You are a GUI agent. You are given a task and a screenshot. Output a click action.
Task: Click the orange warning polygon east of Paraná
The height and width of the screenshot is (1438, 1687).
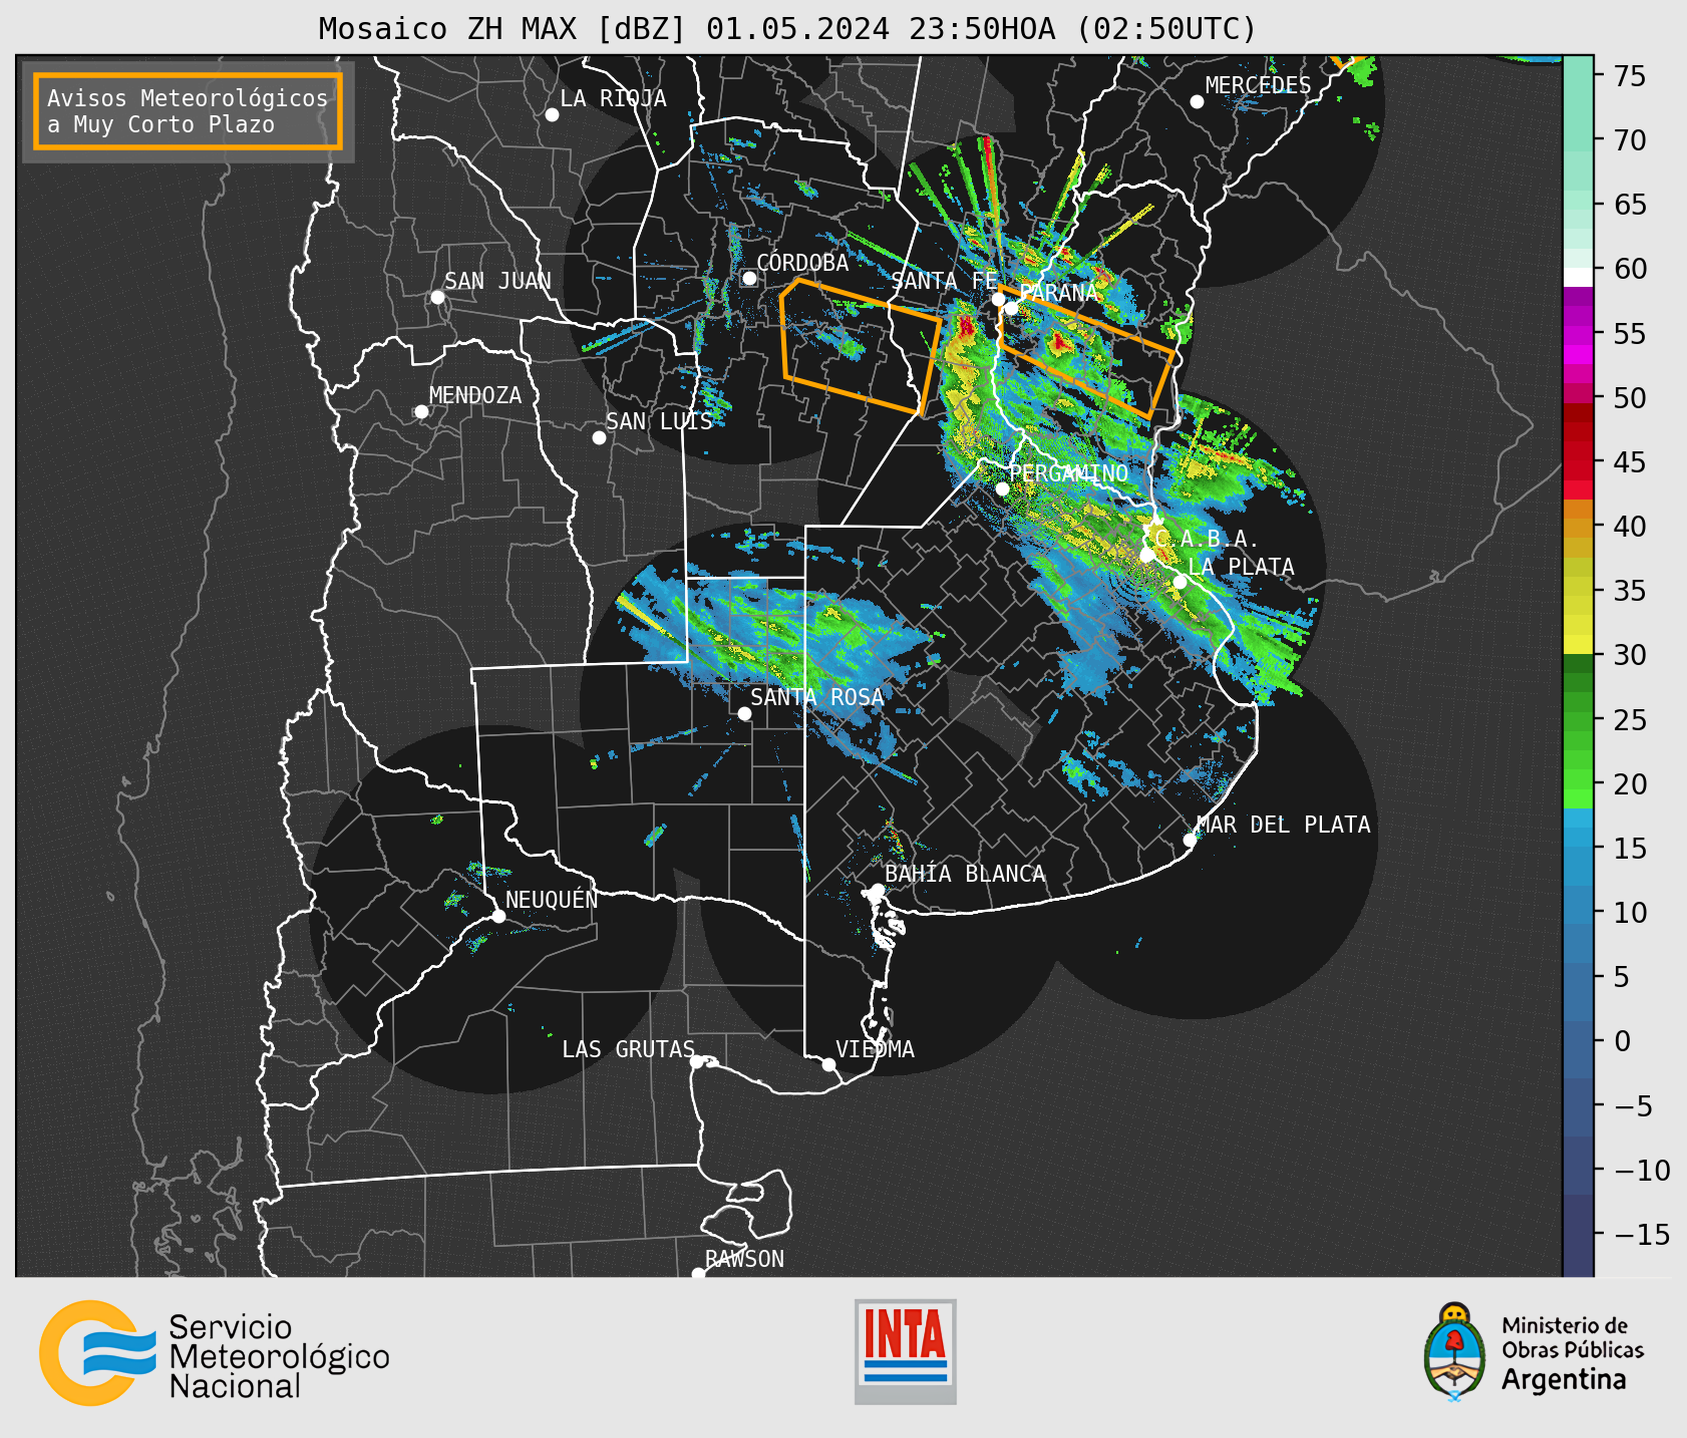(1086, 351)
